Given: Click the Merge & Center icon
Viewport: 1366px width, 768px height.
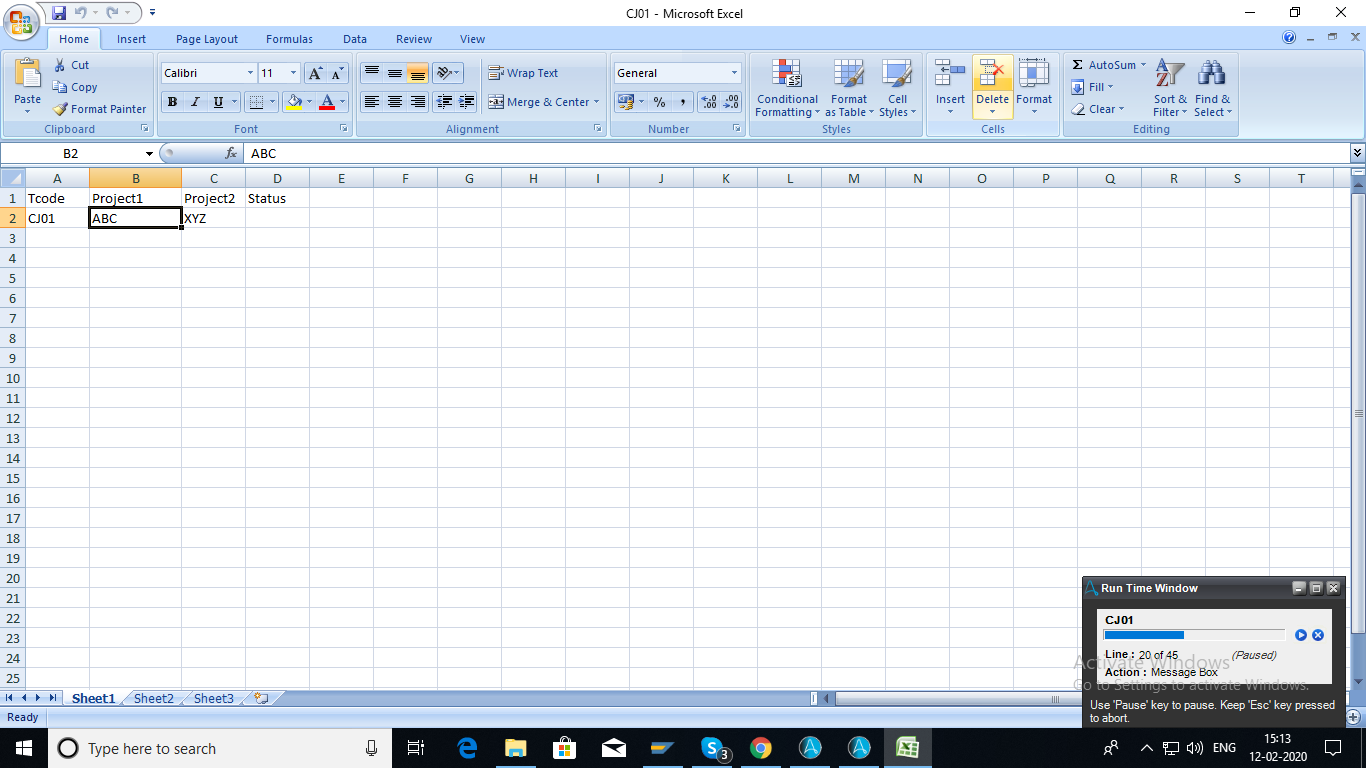Looking at the screenshot, I should (x=496, y=102).
